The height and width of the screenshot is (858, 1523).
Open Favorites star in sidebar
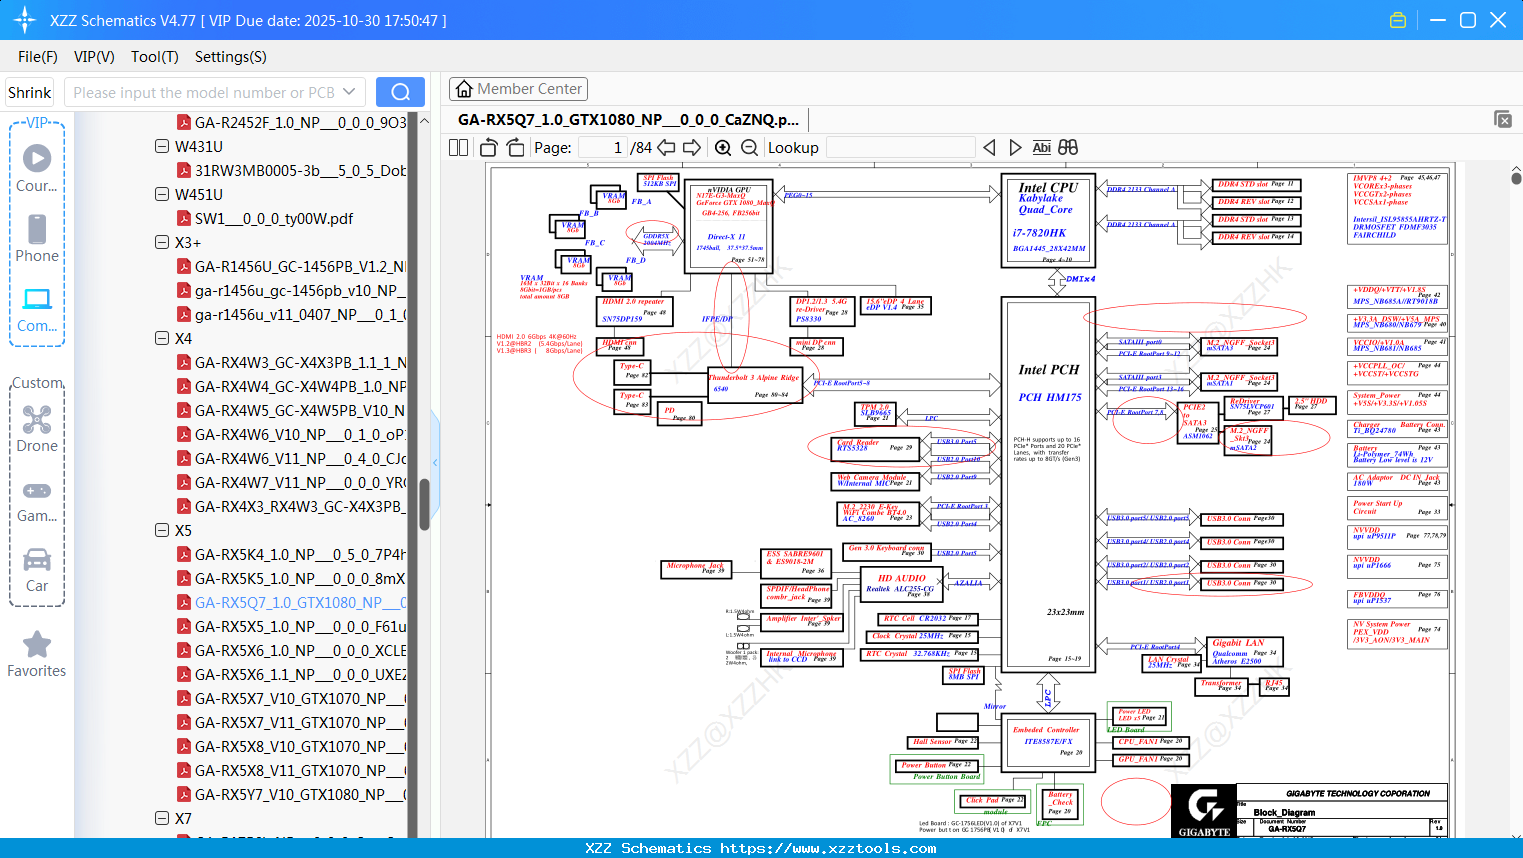(37, 655)
